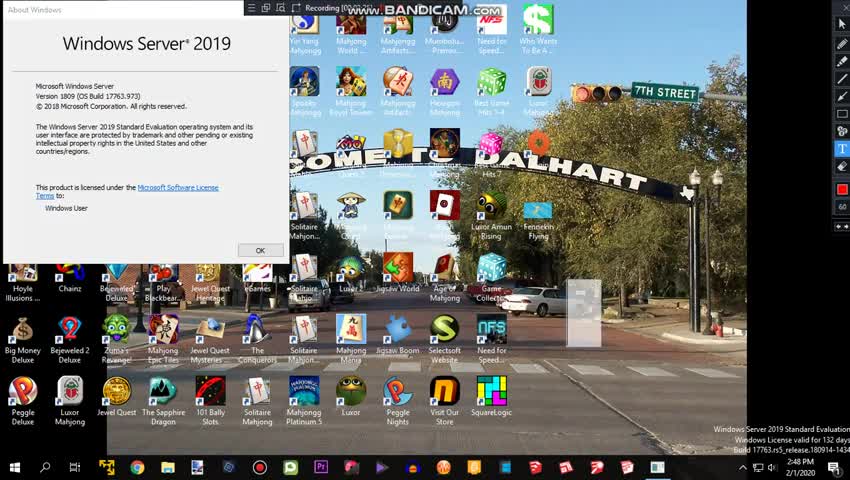Open the Selectsoft Website shortcut
Viewport: 850px width, 480px height.
point(445,340)
